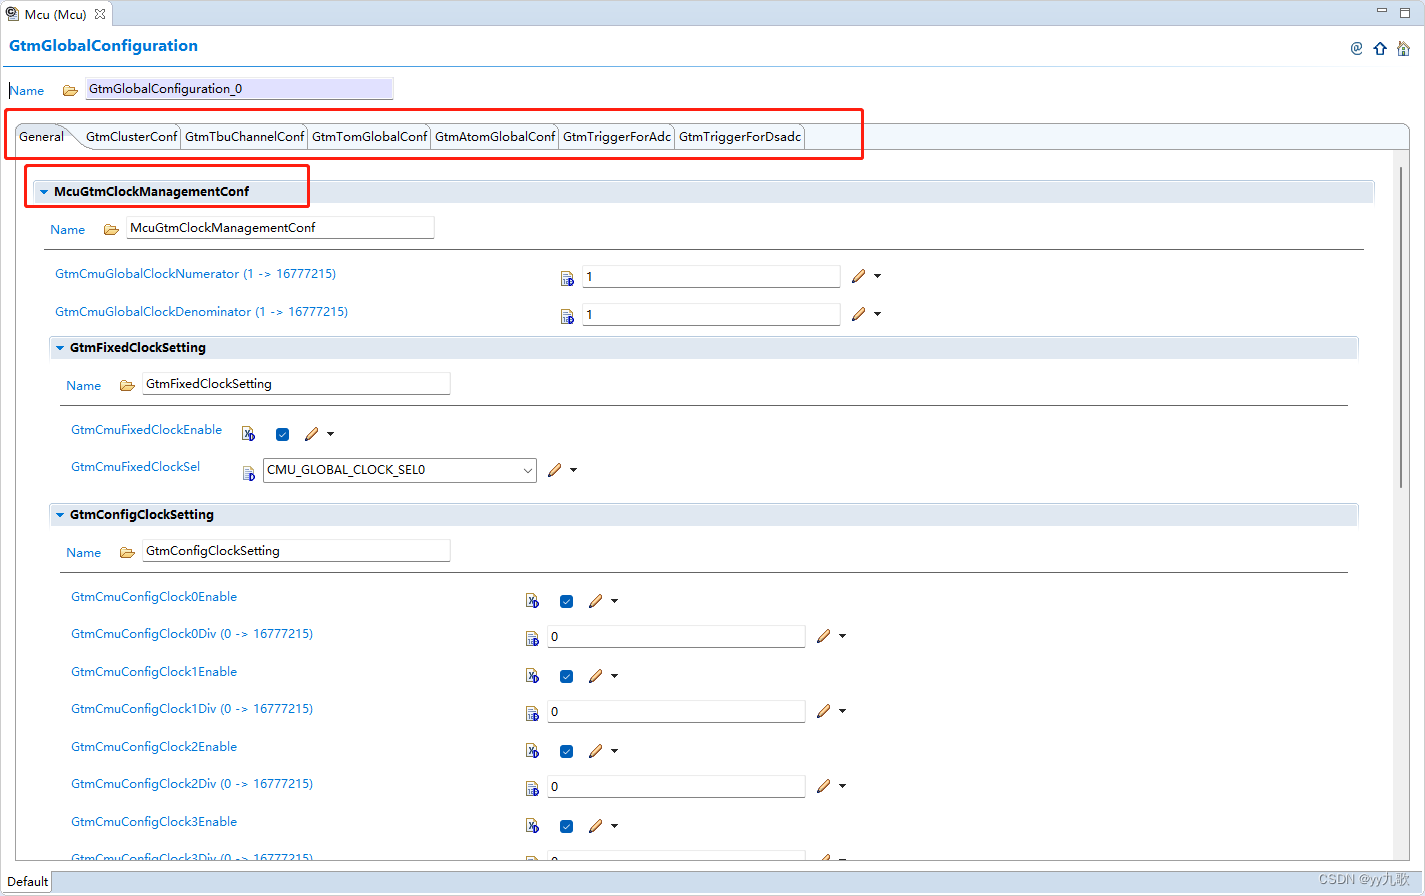
Task: Open the GtmCmuFixedClockSel combo box
Action: [x=400, y=470]
